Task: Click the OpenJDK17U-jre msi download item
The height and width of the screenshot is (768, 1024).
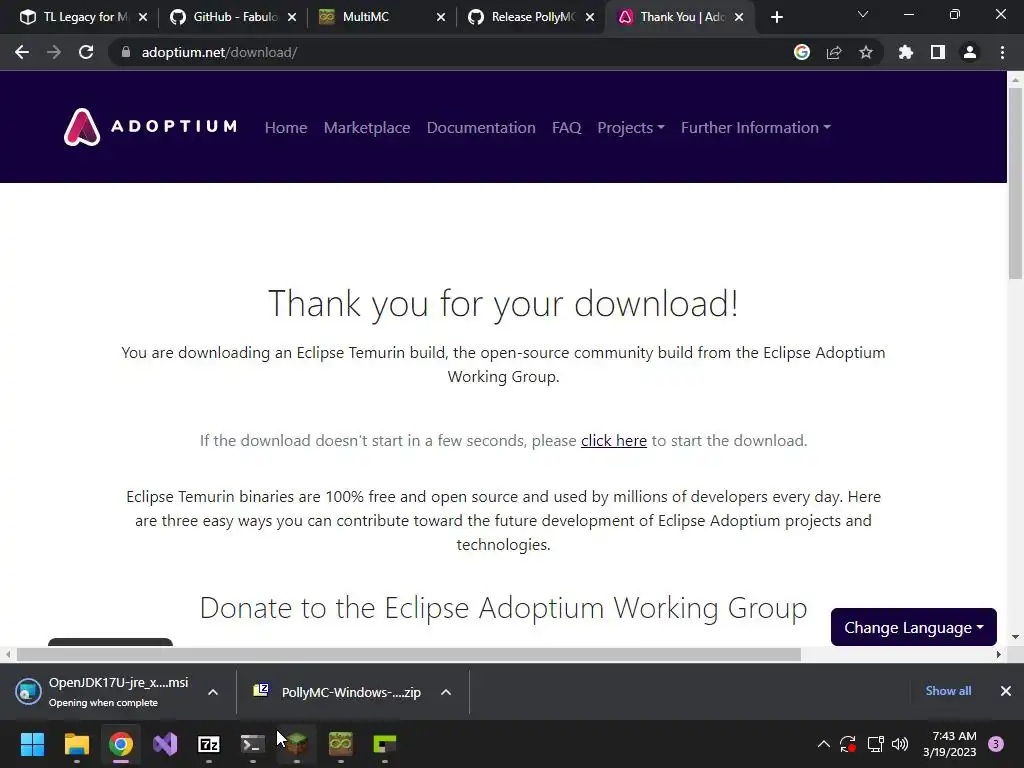Action: pyautogui.click(x=103, y=692)
